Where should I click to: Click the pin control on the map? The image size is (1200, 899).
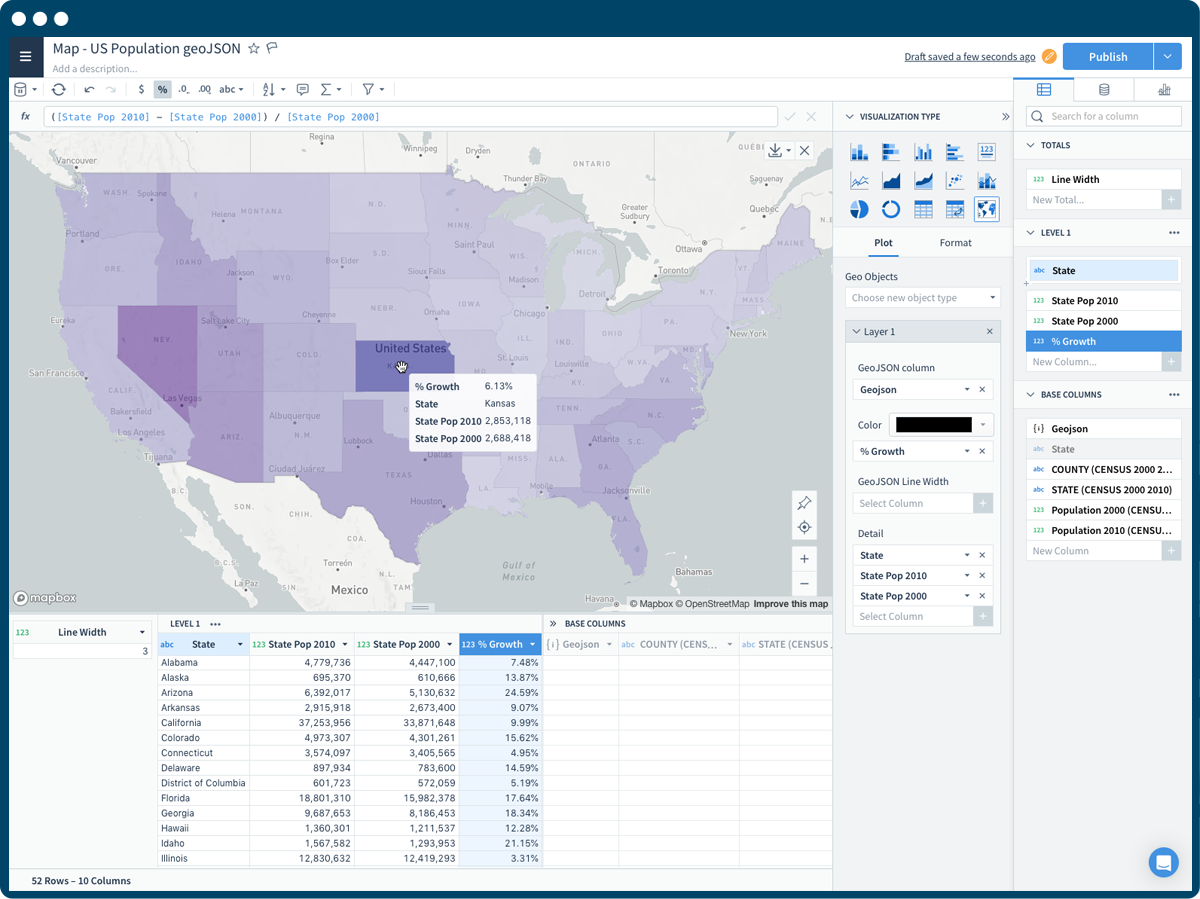(804, 503)
